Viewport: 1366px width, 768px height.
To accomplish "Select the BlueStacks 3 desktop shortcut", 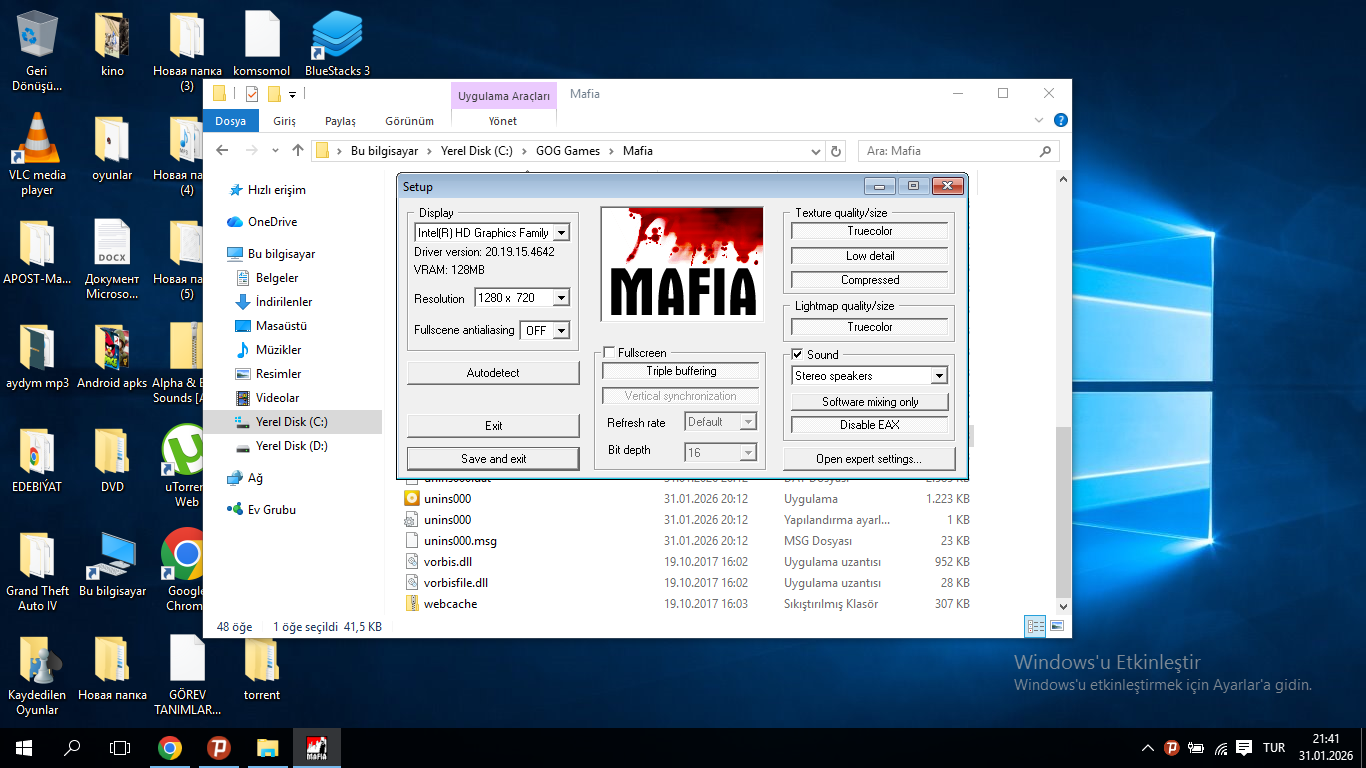I will click(337, 44).
